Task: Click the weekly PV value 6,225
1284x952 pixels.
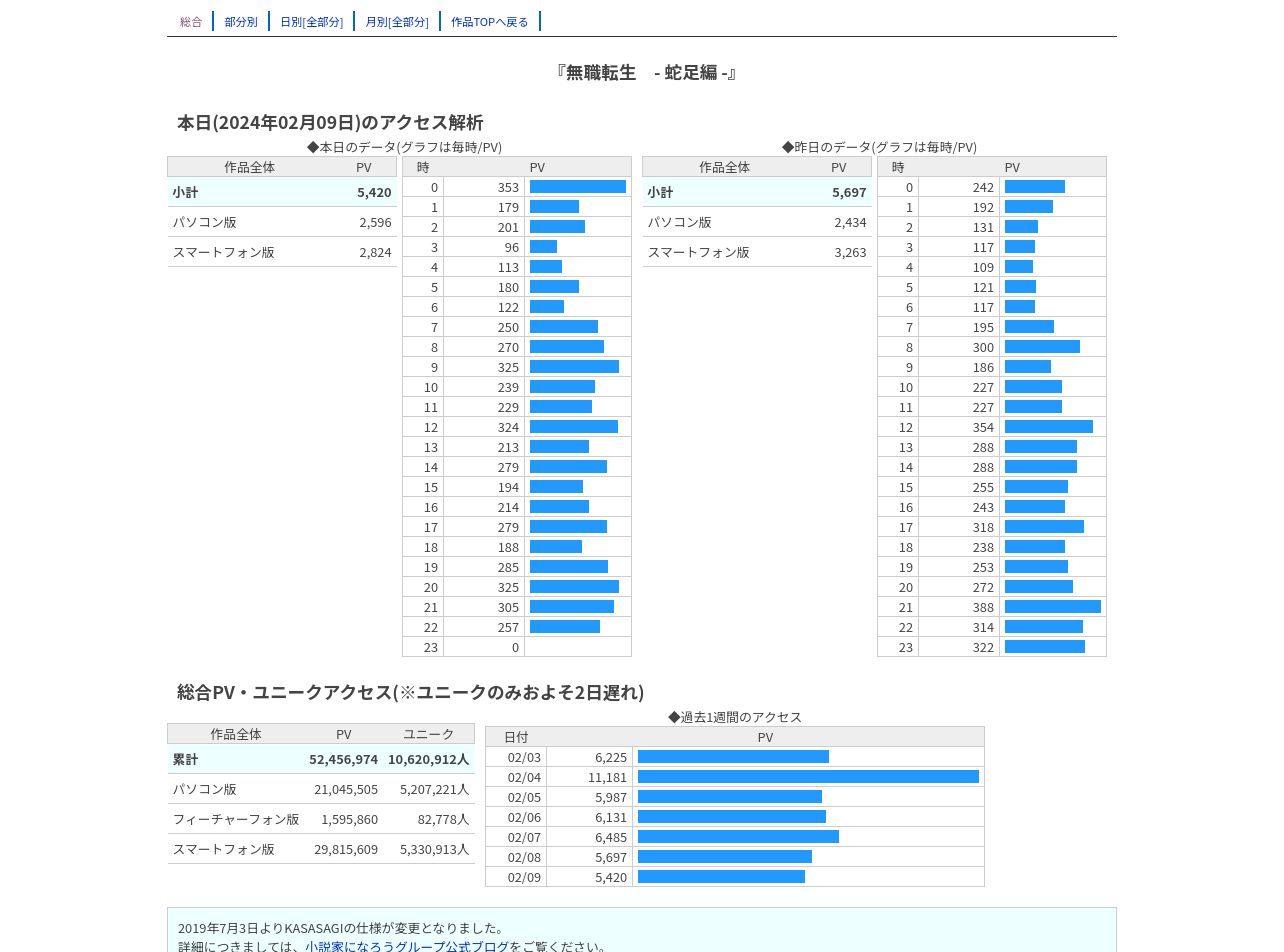Action: [x=611, y=757]
